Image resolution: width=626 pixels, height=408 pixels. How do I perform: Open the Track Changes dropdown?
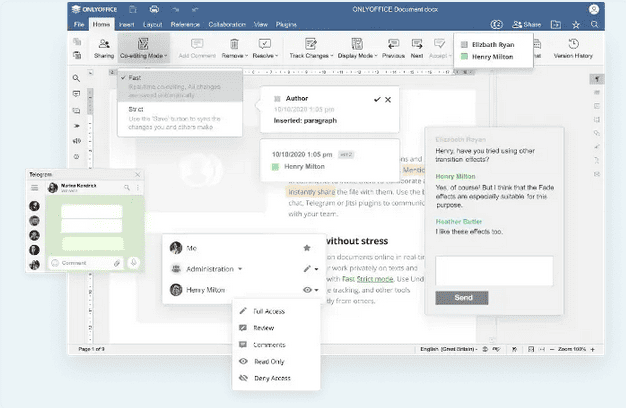pos(311,48)
